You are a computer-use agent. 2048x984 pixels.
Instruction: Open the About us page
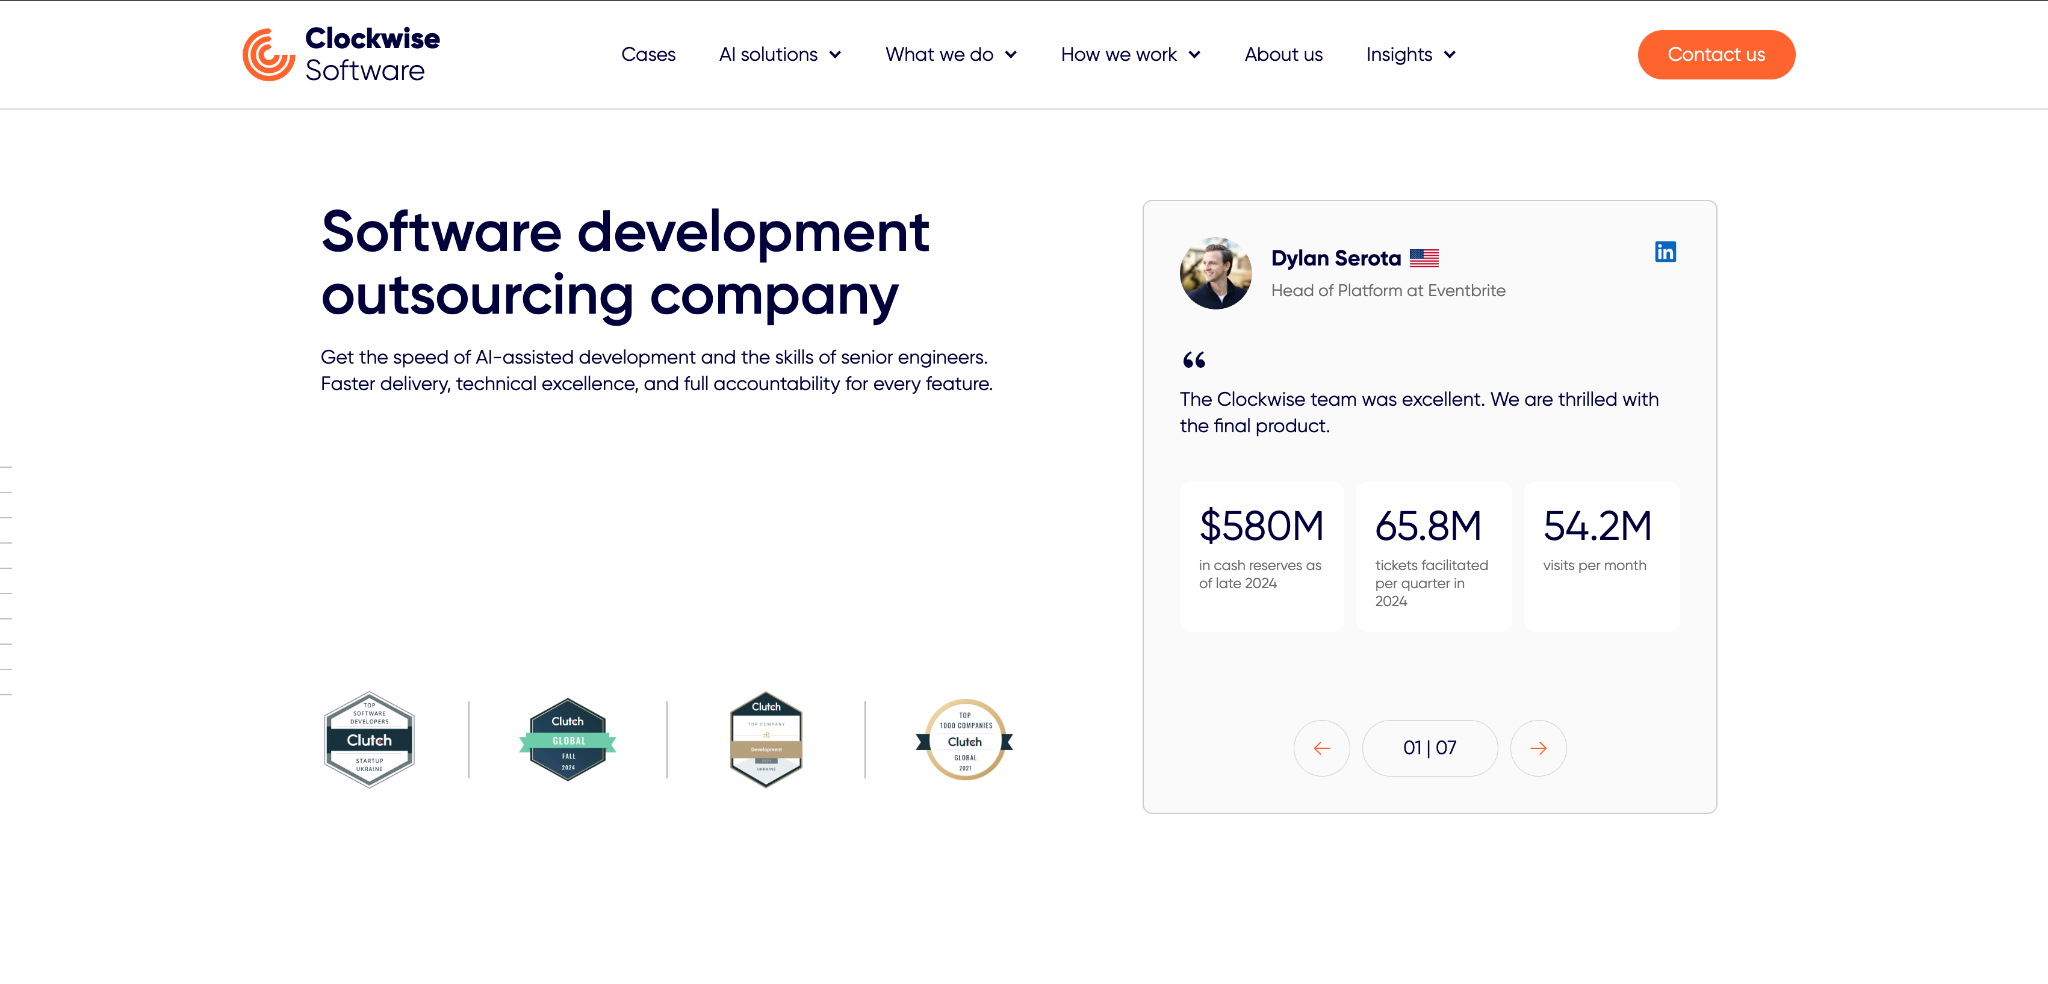(x=1283, y=55)
